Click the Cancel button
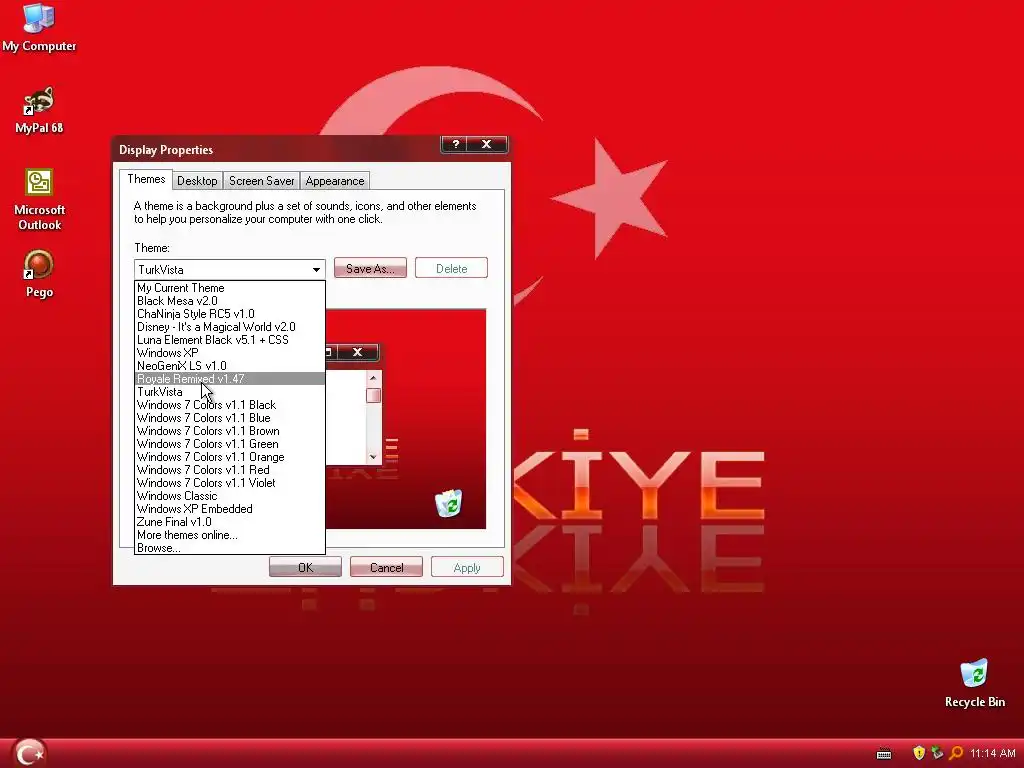The height and width of the screenshot is (768, 1024). pyautogui.click(x=387, y=568)
